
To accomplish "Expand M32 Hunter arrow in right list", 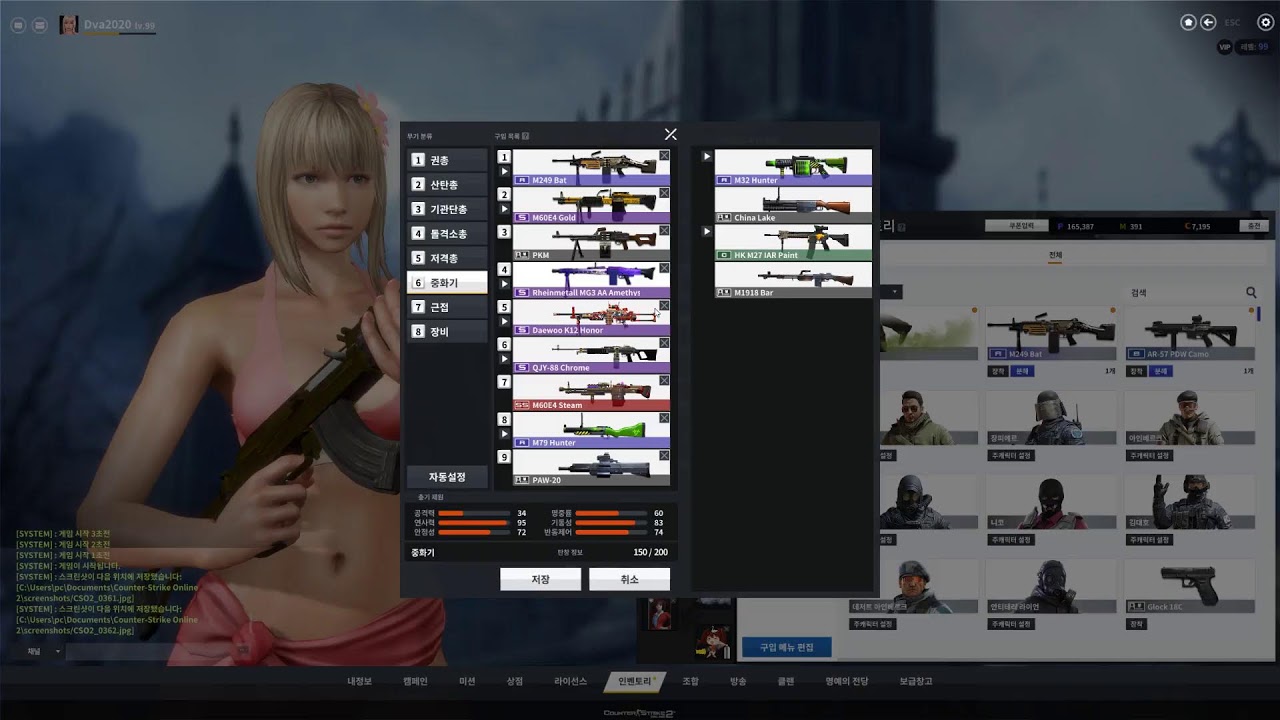I will coord(707,156).
